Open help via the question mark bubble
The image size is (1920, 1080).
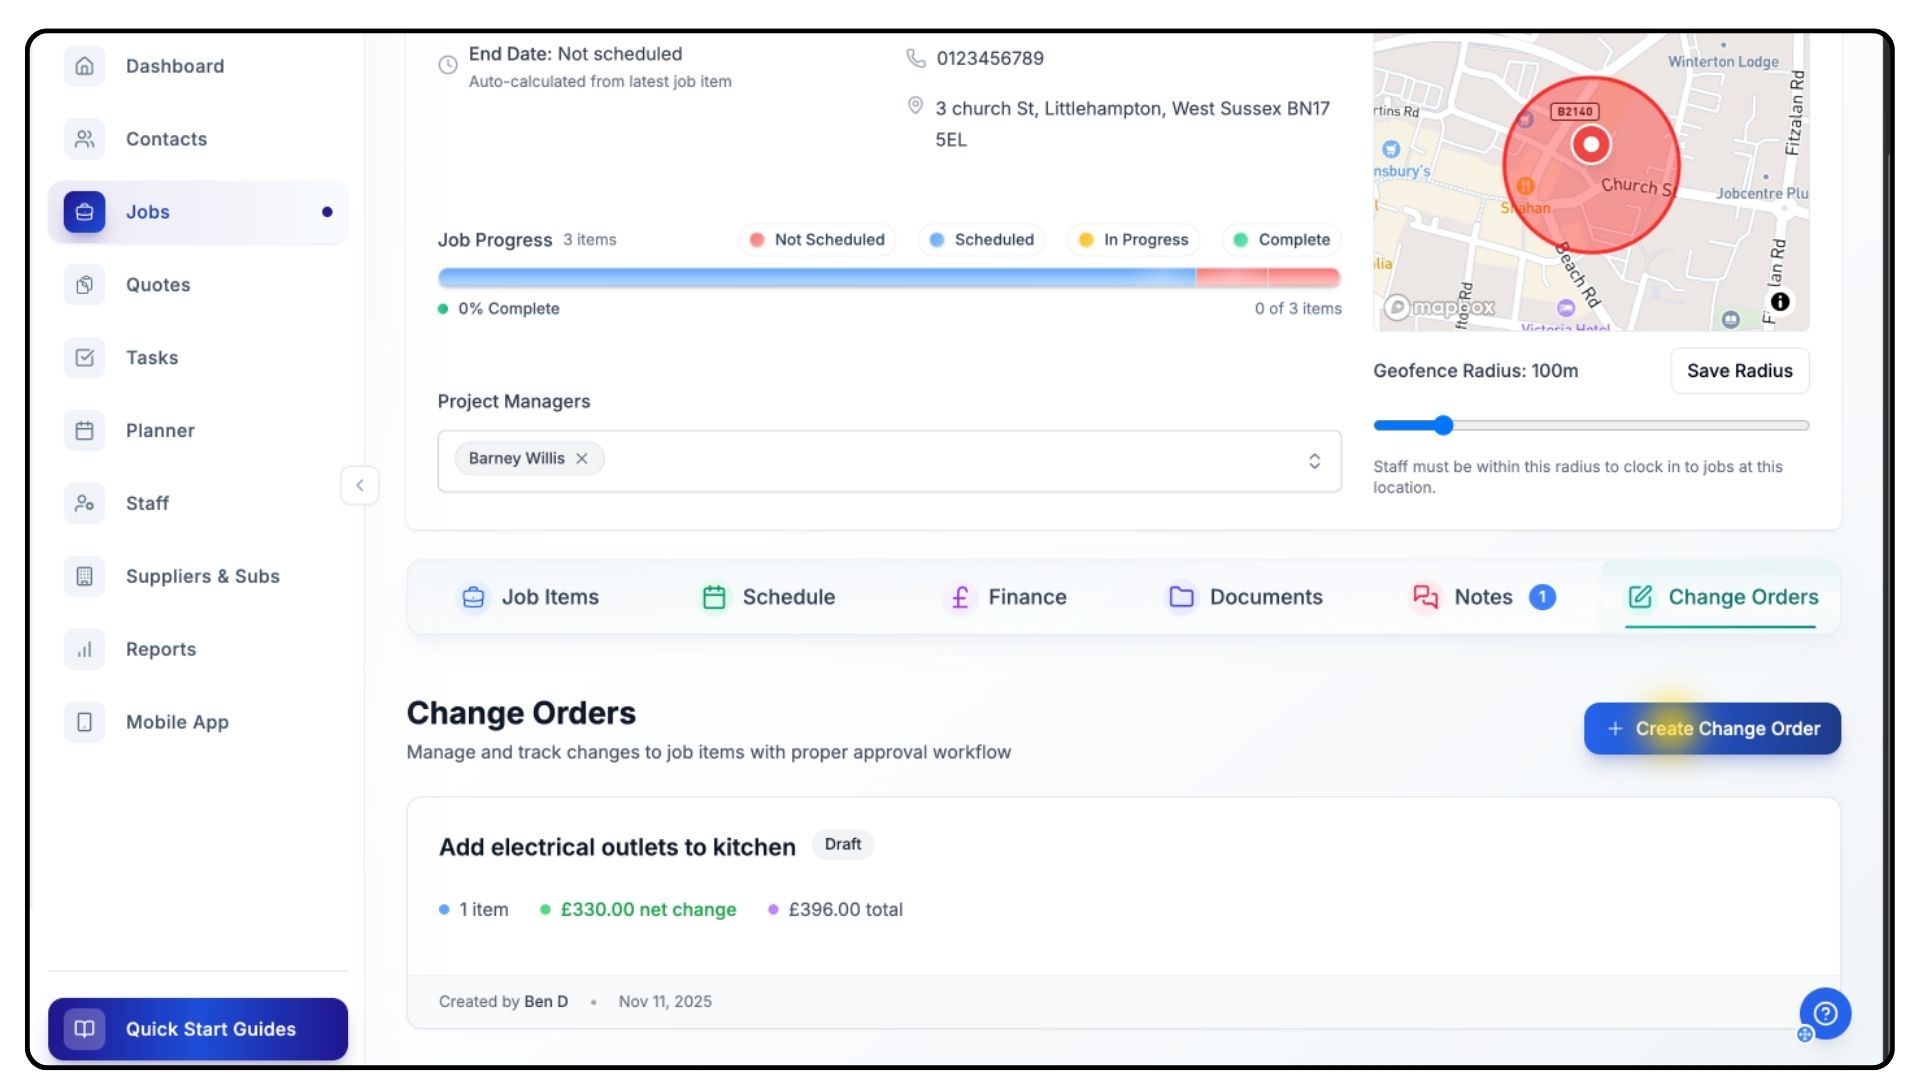point(1825,1014)
